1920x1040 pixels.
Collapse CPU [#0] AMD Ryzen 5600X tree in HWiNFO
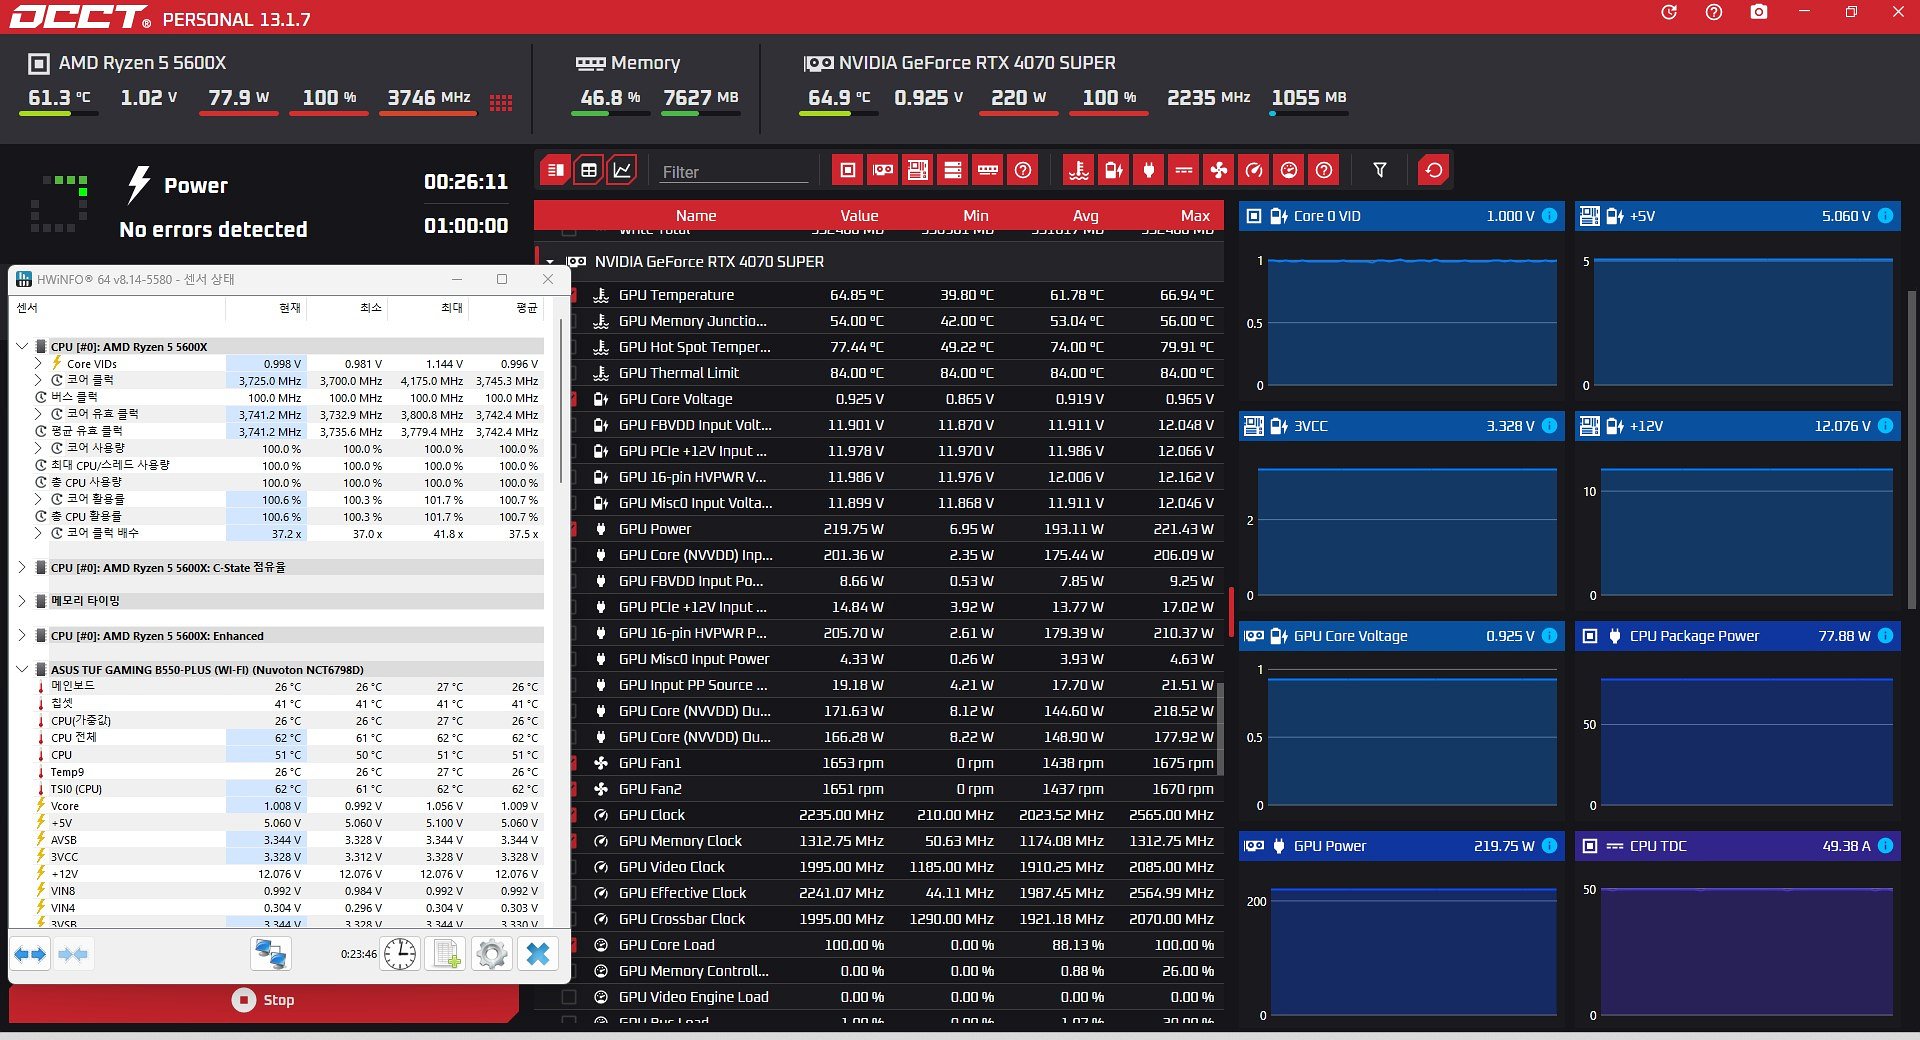pyautogui.click(x=22, y=347)
